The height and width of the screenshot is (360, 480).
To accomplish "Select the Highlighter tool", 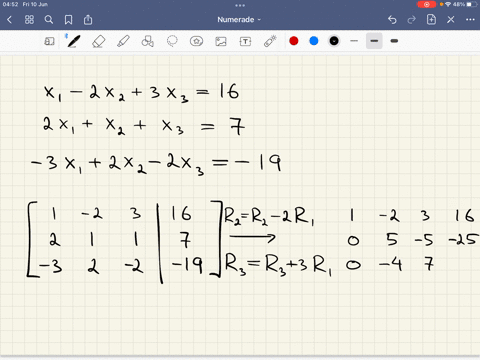I will tap(123, 41).
